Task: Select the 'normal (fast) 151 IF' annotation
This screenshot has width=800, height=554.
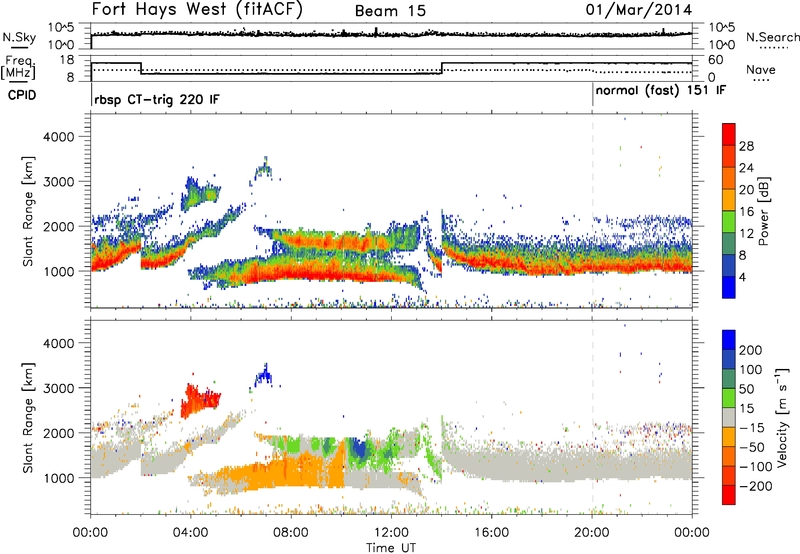Action: tap(661, 91)
